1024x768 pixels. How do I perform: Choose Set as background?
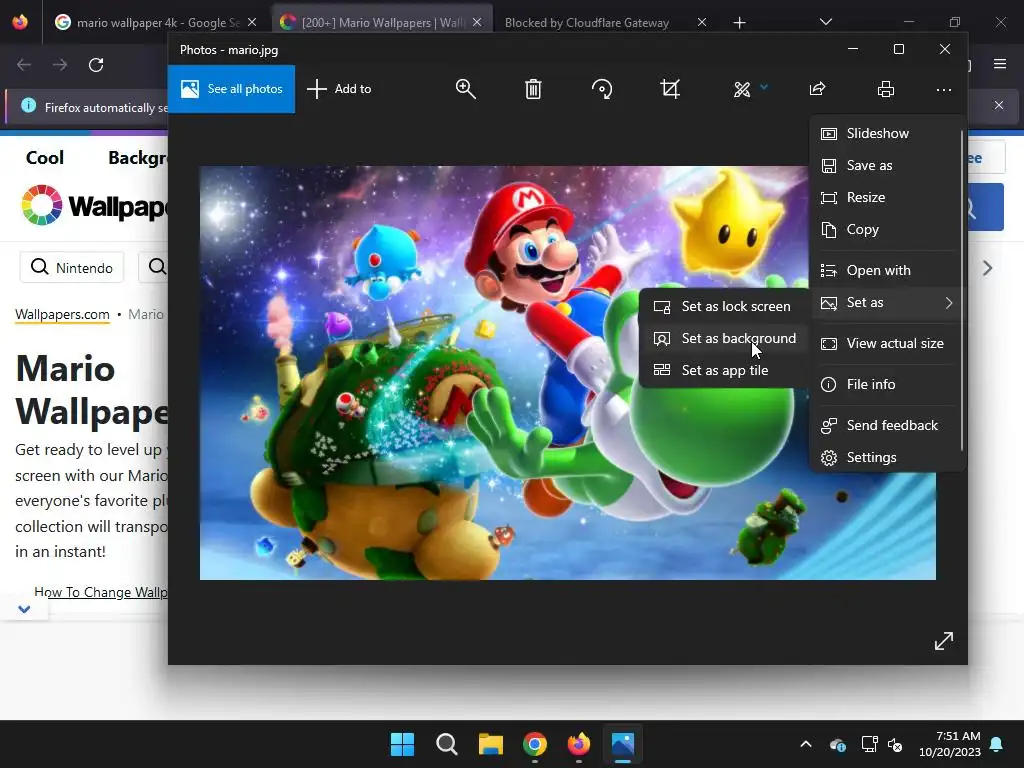coord(724,338)
